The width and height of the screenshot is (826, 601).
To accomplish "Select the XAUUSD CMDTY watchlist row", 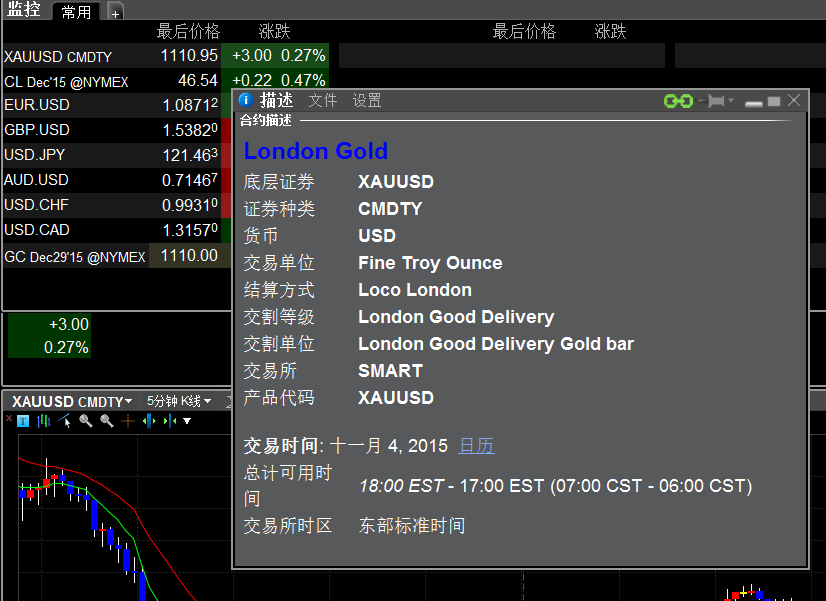I will (x=165, y=56).
